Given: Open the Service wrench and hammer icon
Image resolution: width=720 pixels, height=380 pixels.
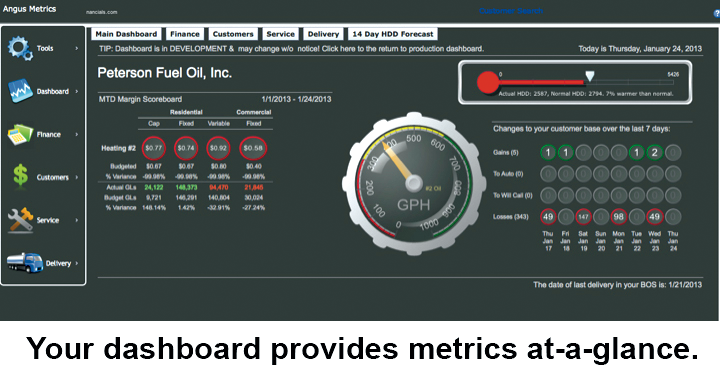Looking at the screenshot, I should [x=20, y=220].
